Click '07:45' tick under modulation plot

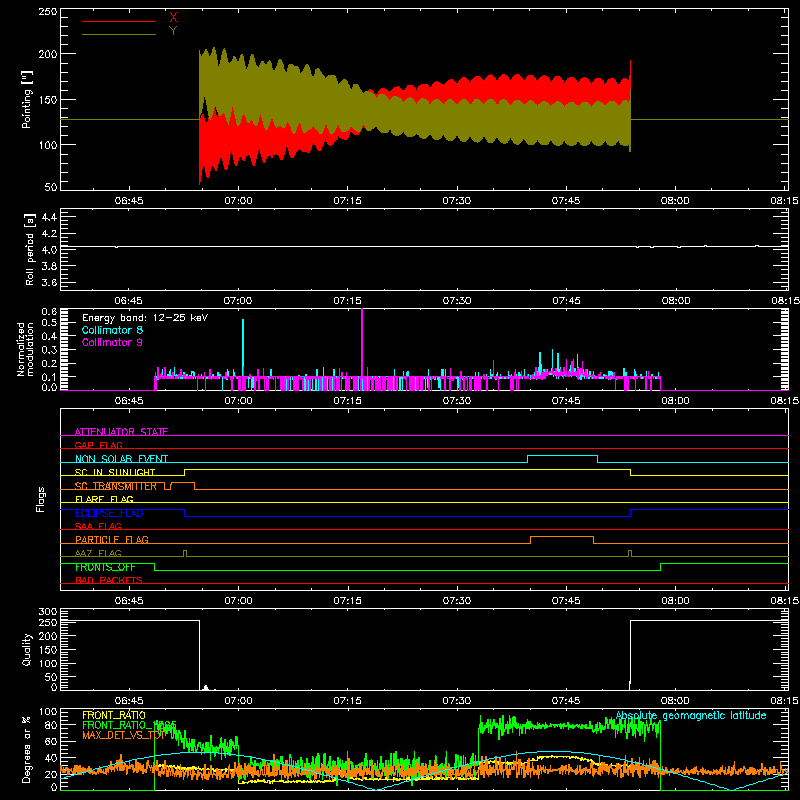click(x=566, y=401)
